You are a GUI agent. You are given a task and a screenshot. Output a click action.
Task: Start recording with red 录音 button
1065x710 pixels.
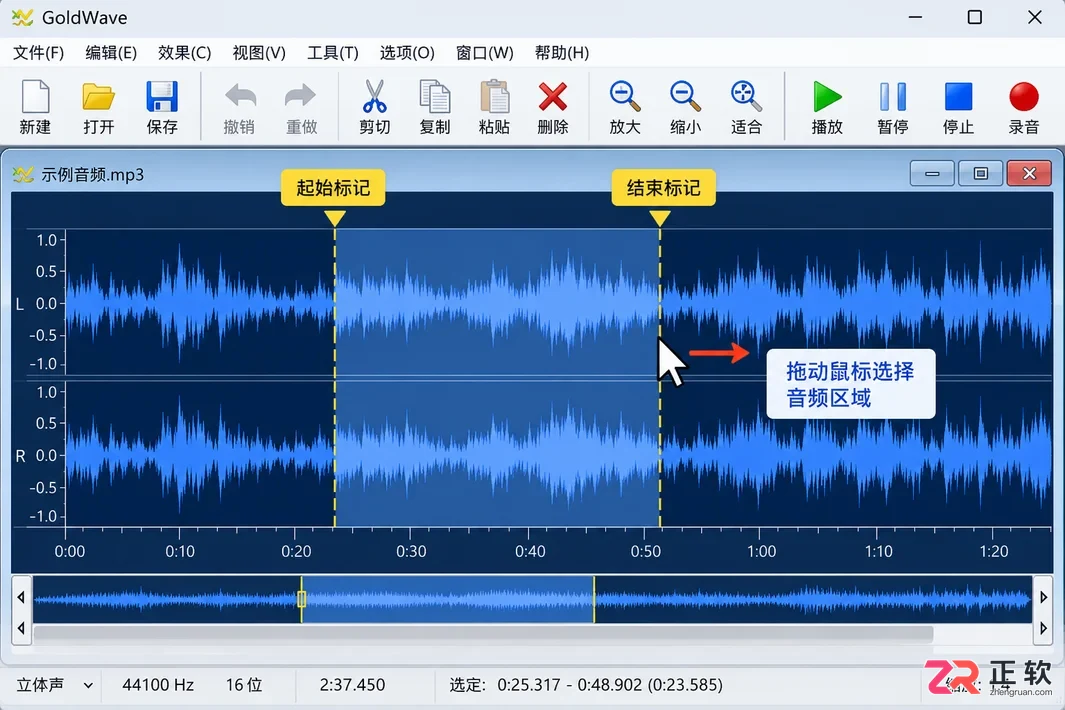tap(1024, 107)
